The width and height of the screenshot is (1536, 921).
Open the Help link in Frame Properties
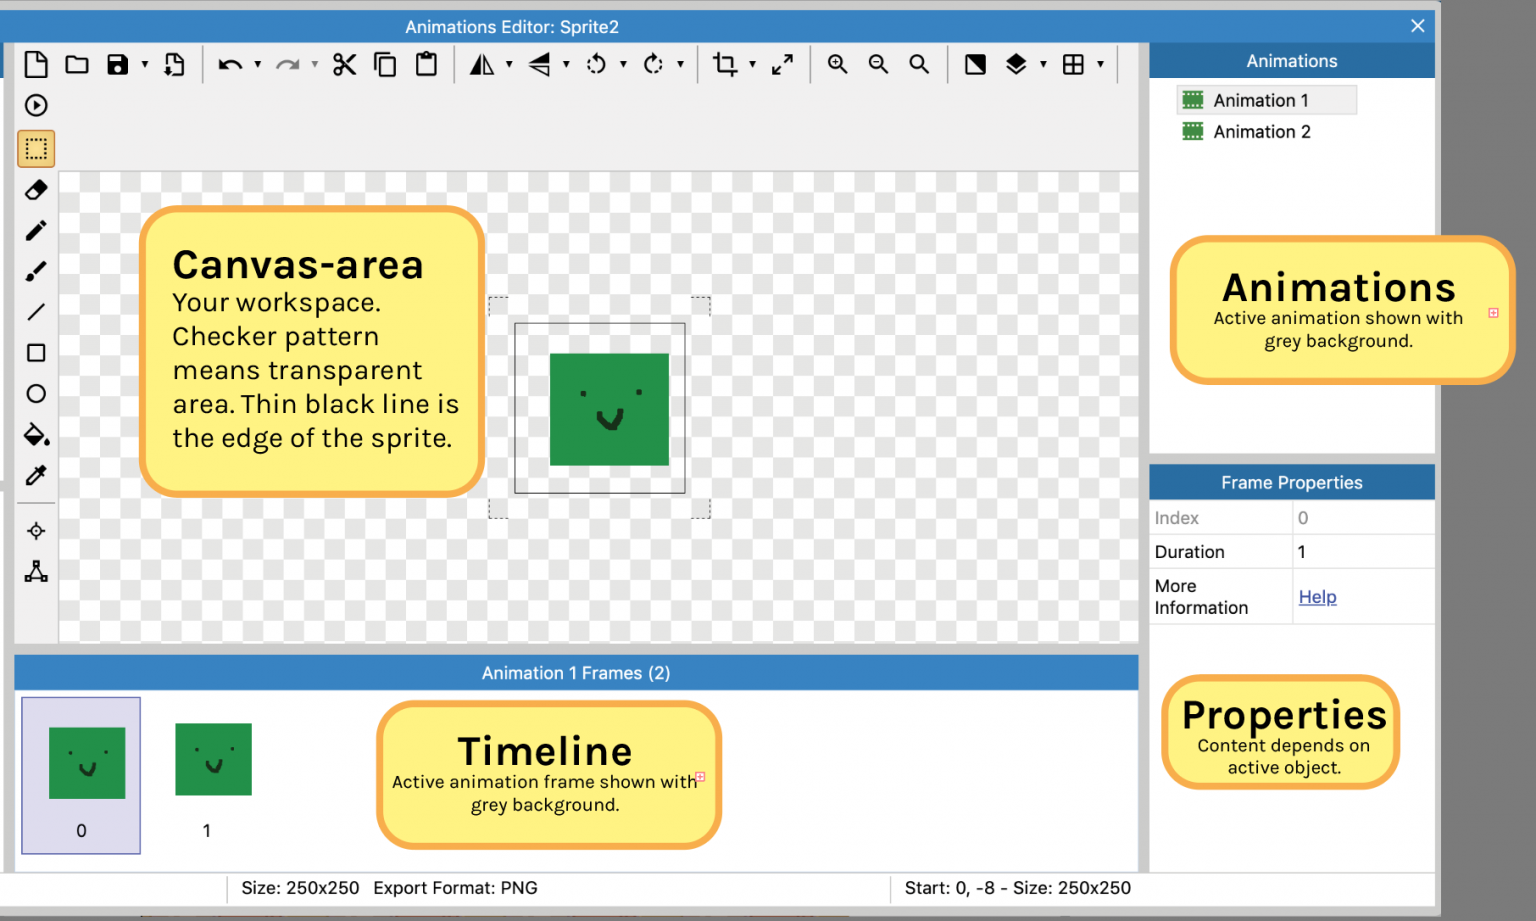point(1317,597)
